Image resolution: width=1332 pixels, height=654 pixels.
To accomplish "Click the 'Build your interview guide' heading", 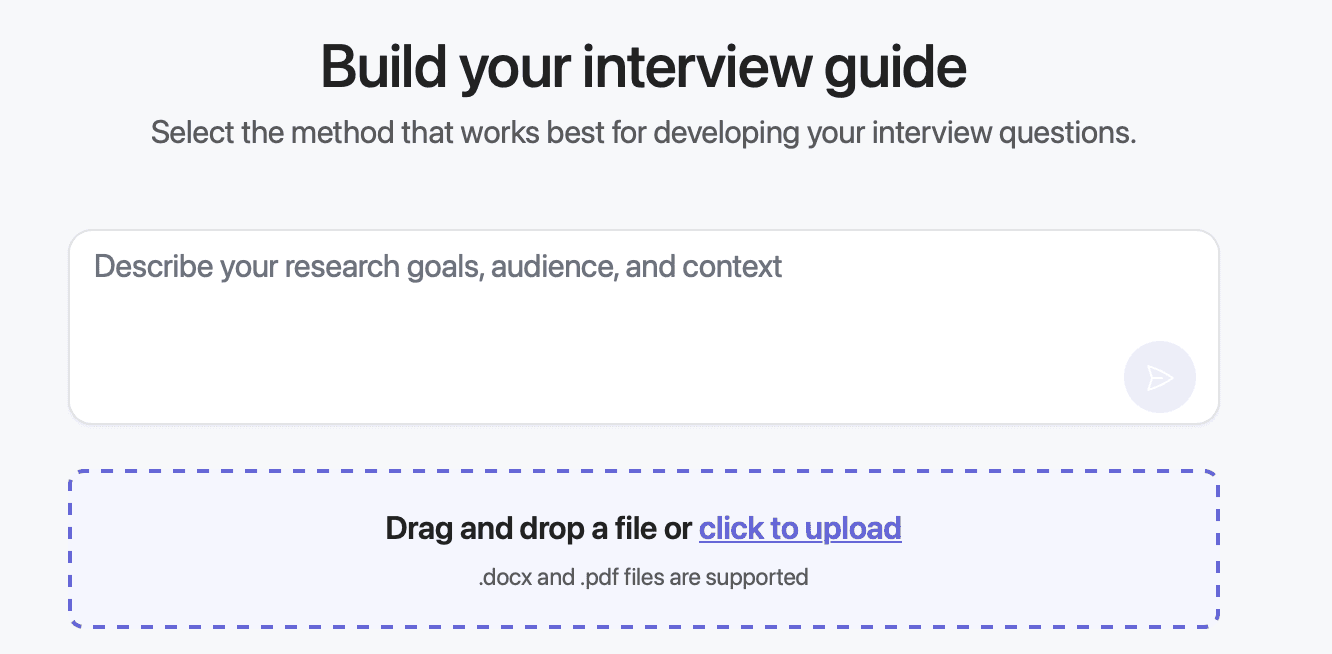I will [x=643, y=66].
